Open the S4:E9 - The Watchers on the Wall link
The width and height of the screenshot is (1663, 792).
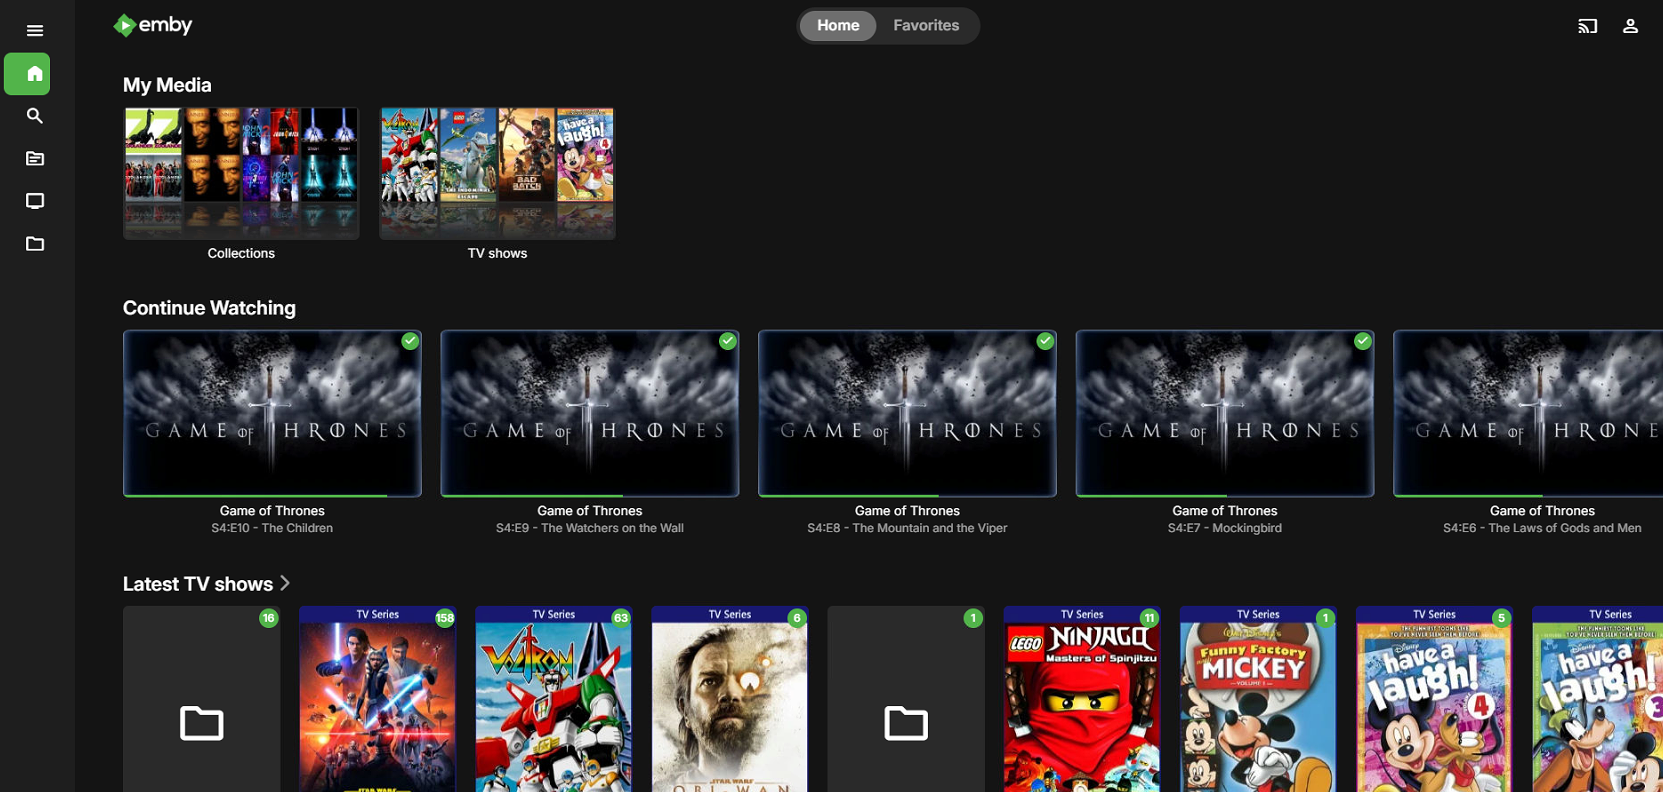click(x=590, y=528)
